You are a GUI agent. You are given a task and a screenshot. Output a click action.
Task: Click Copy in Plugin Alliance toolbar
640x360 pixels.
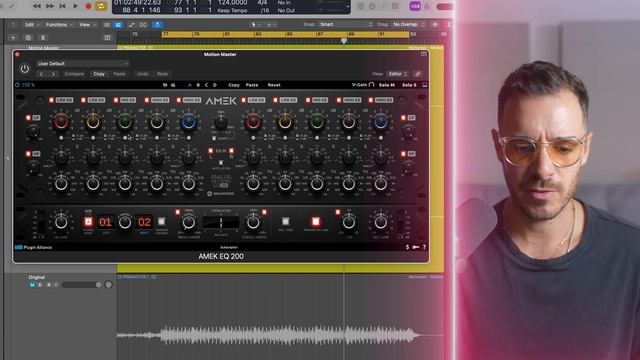[x=234, y=85]
